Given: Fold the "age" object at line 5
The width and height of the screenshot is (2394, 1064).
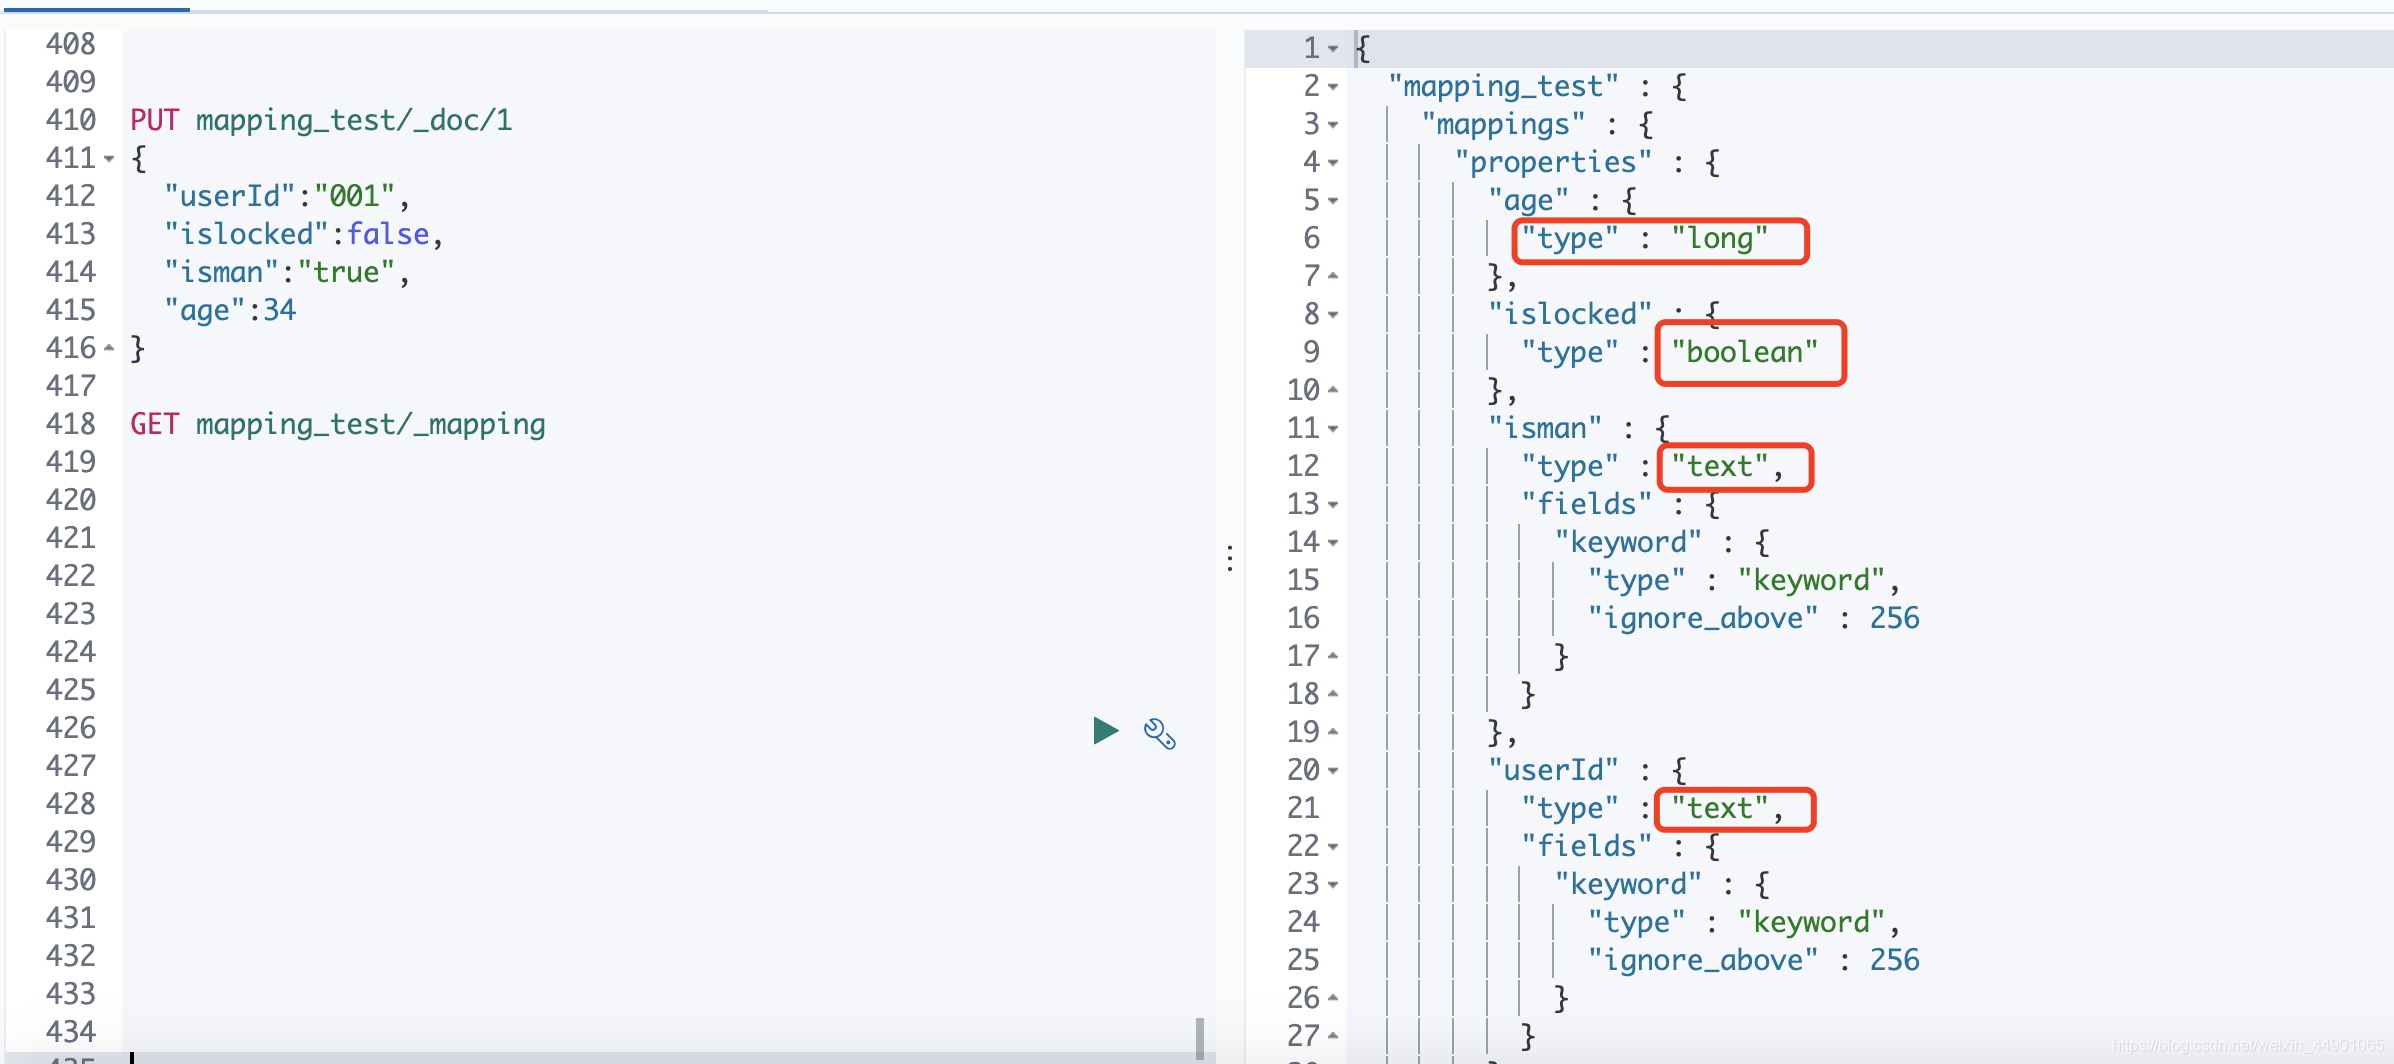Looking at the screenshot, I should [x=1333, y=201].
